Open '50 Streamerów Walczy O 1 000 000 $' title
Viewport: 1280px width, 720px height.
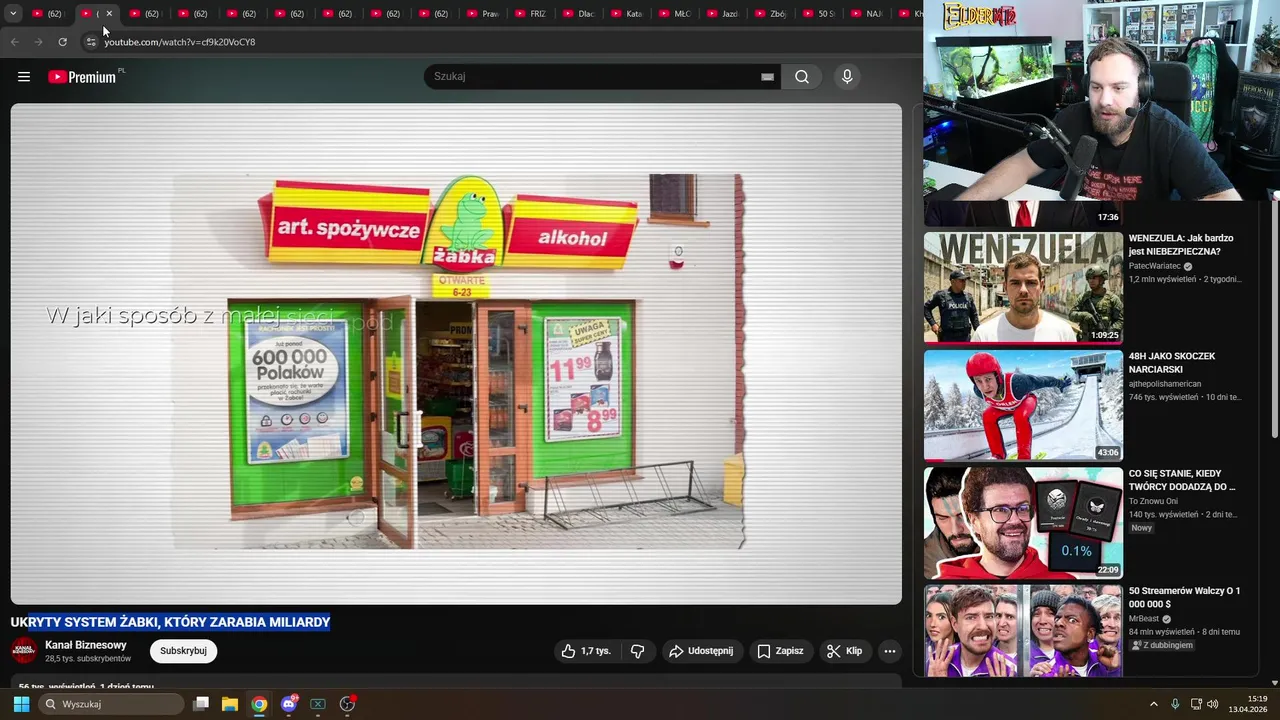pos(1184,598)
